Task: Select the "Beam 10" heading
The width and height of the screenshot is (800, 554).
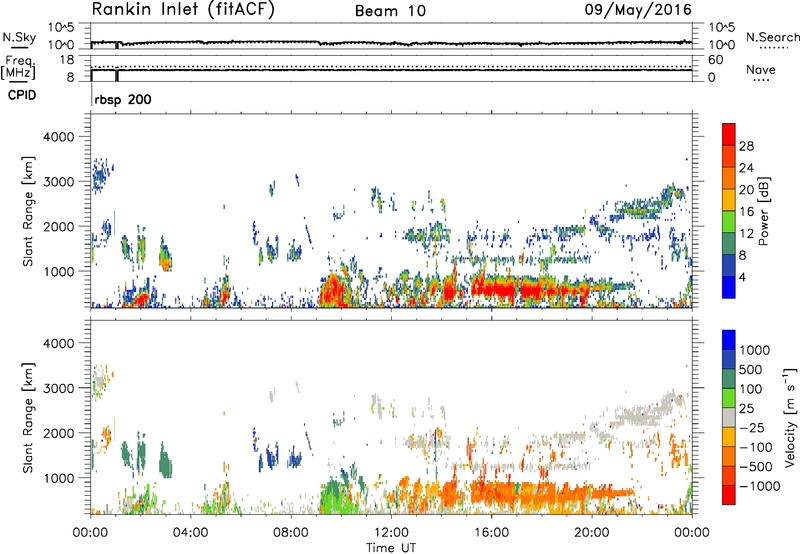Action: click(x=390, y=11)
